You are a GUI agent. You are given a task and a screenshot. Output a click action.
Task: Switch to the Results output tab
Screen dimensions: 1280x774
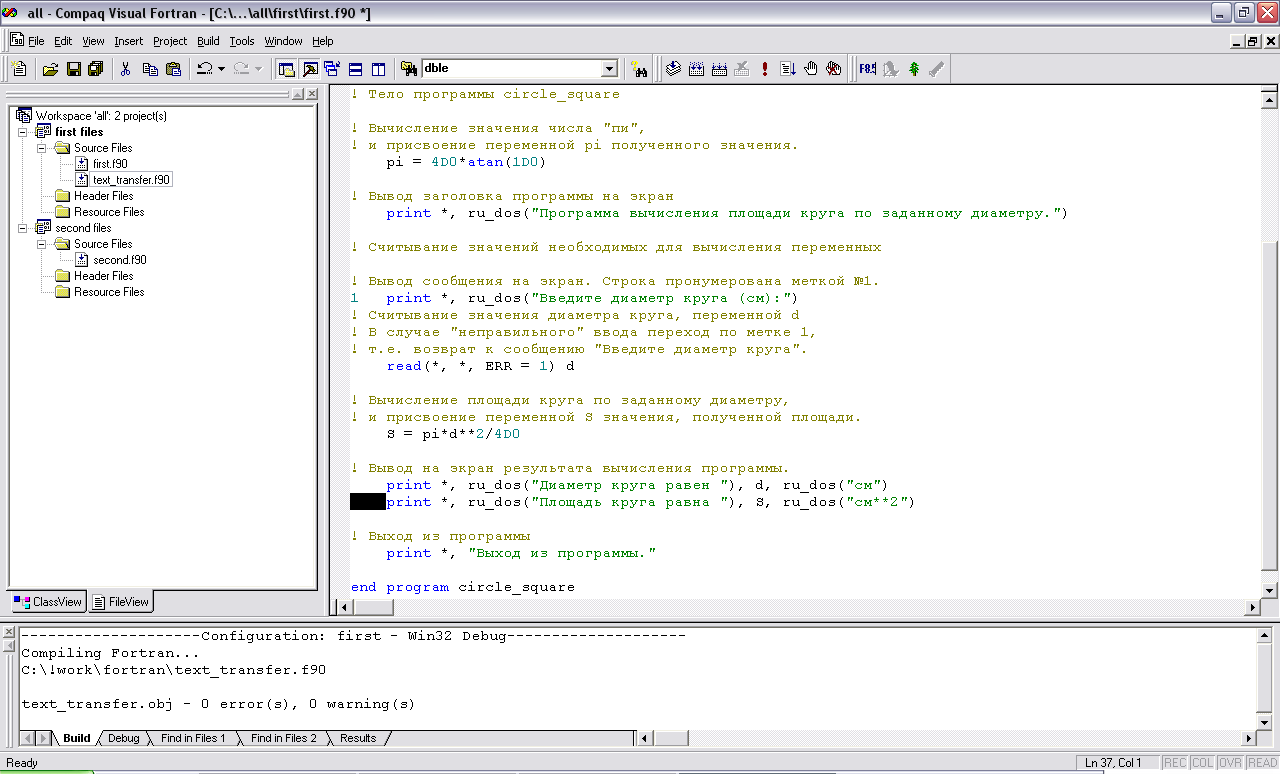pos(358,738)
